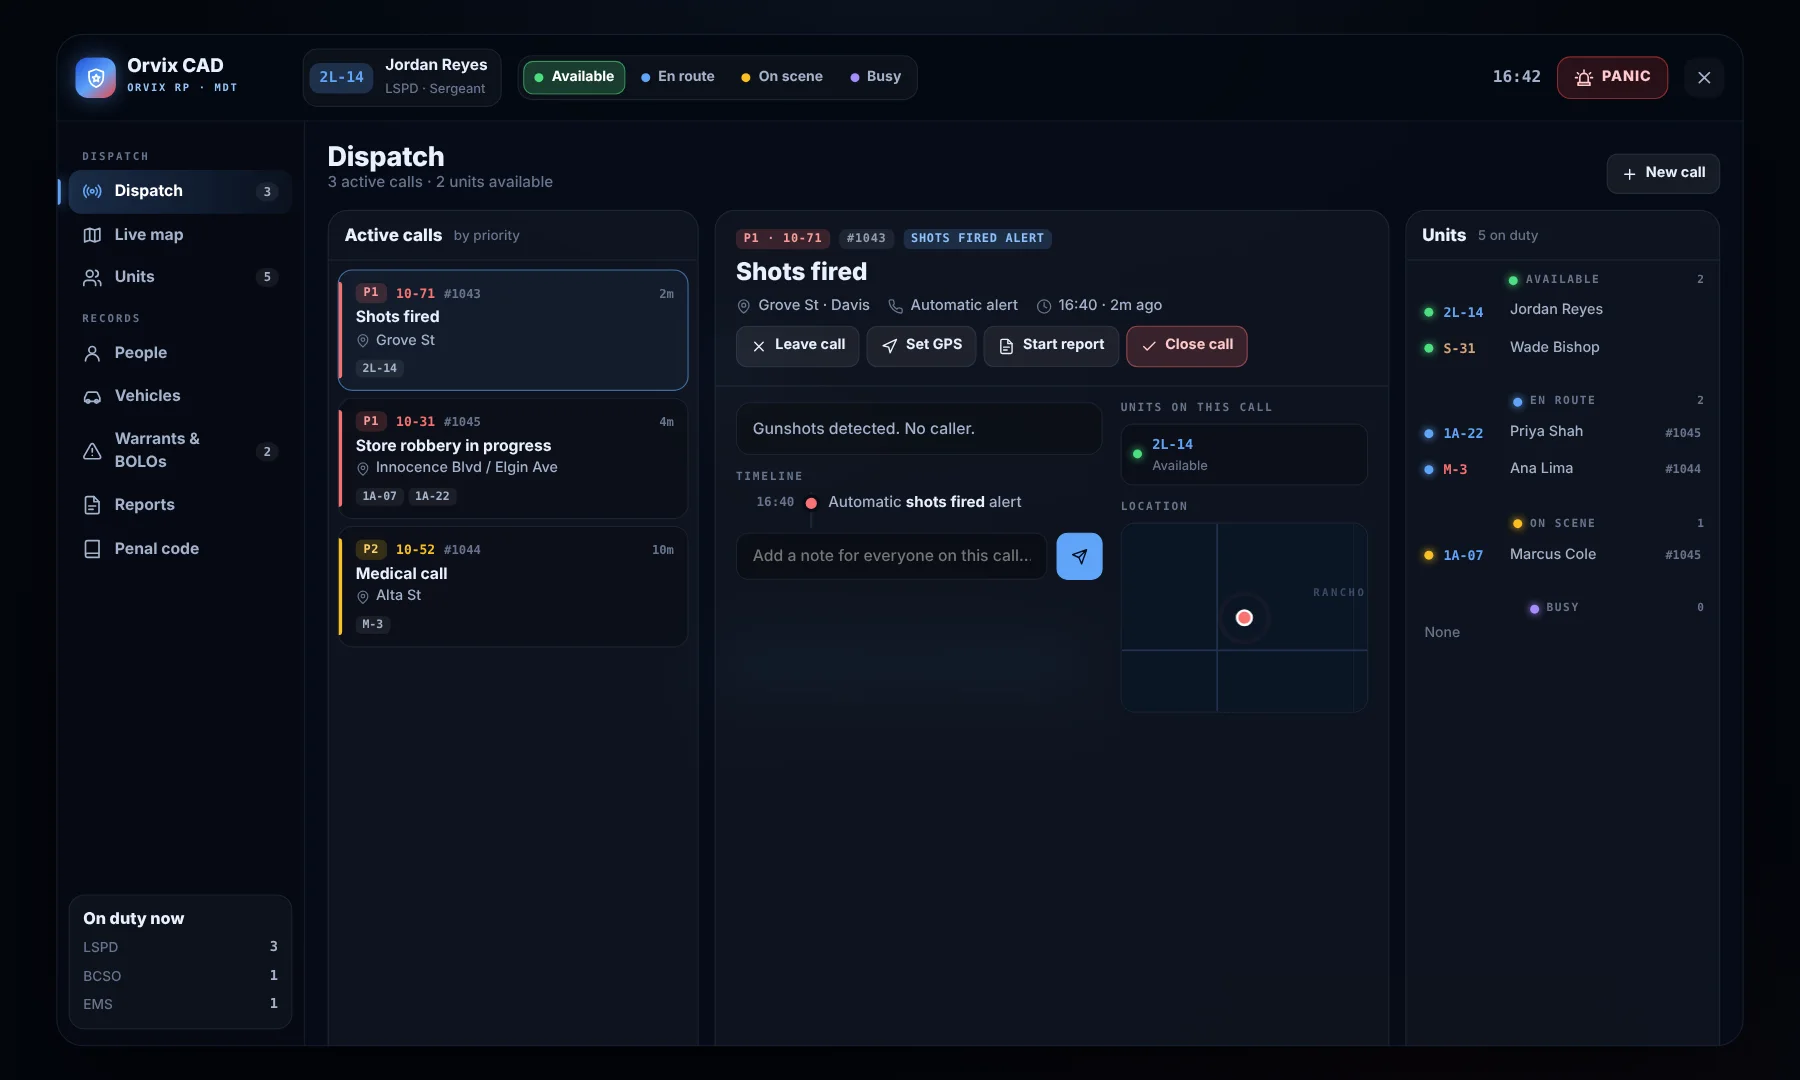Click the clock icon beside 16:40
This screenshot has height=1080, width=1800.
point(1044,306)
